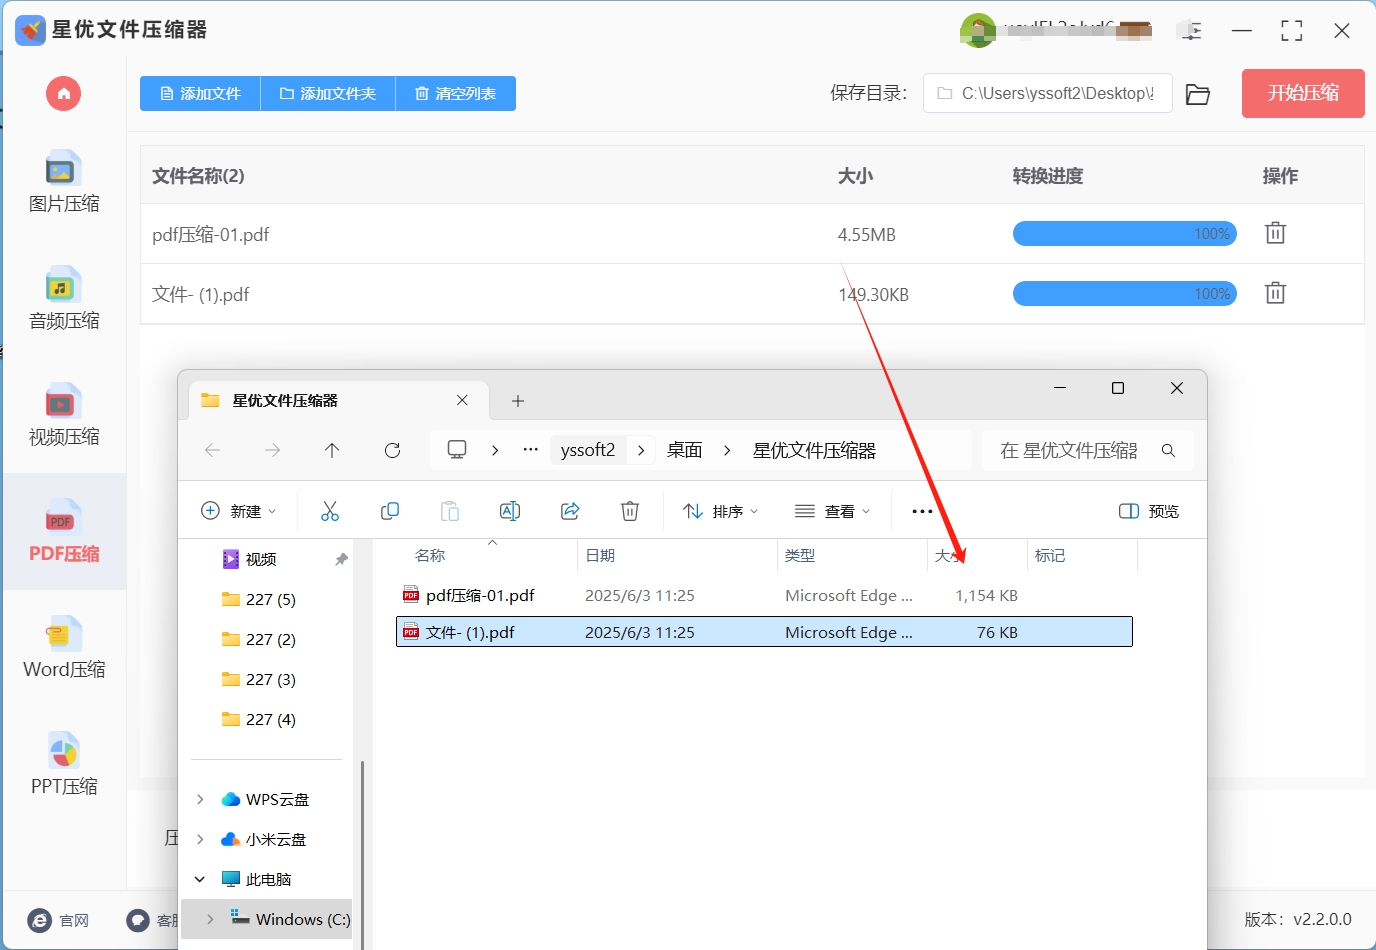Select pdf压缩-01.pdf in the Explorer file list

tap(764, 595)
